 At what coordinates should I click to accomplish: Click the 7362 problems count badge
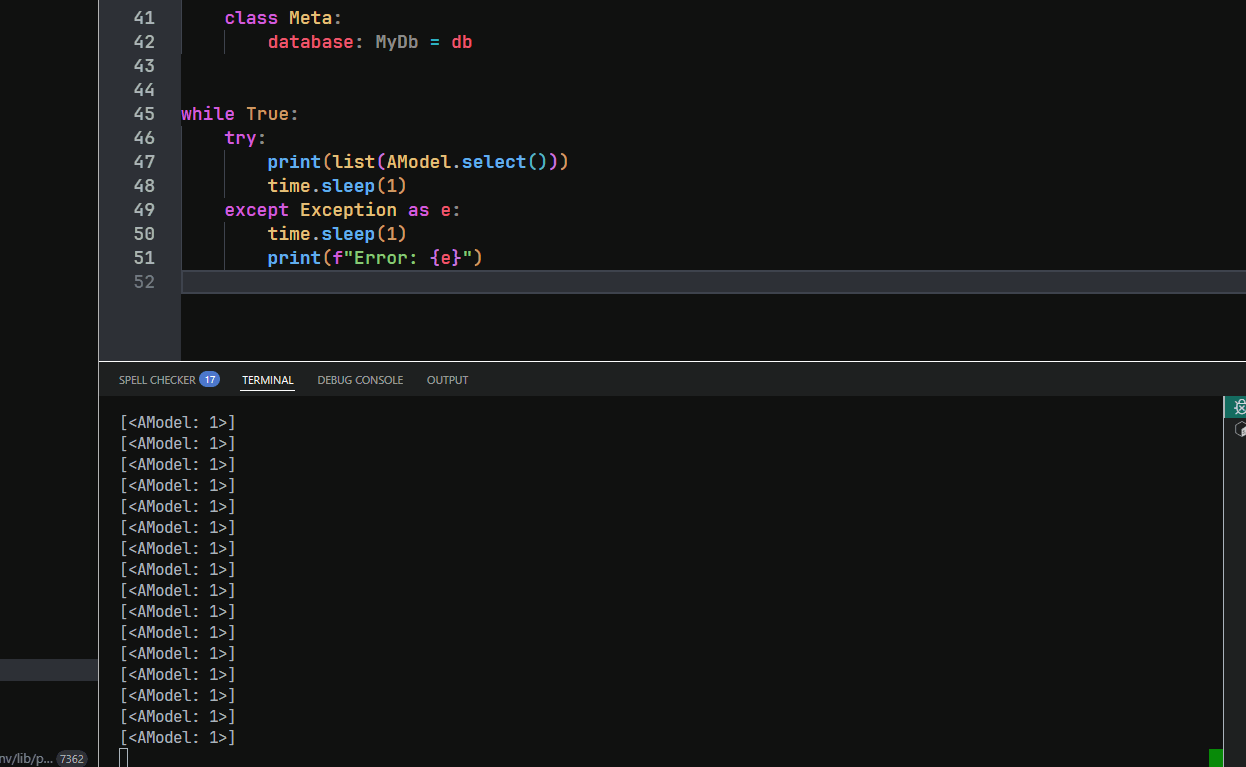tap(72, 759)
